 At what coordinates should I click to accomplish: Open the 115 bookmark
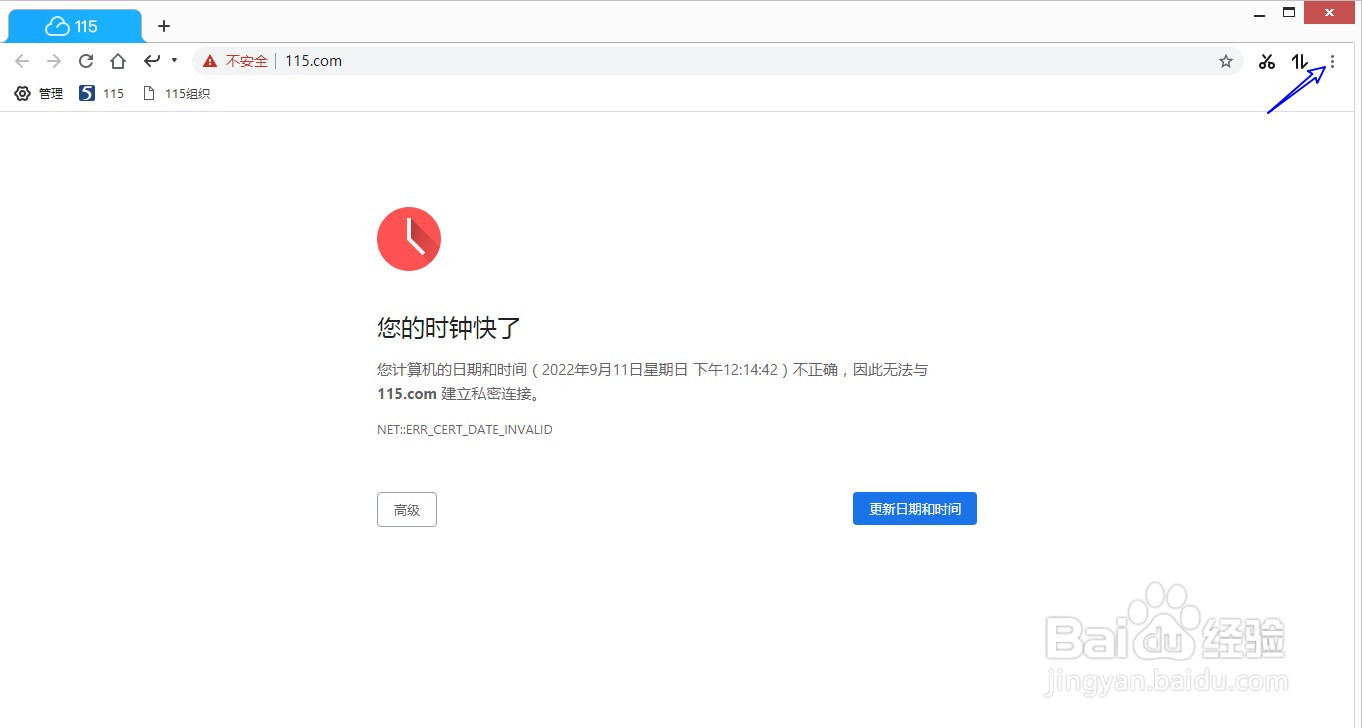tap(101, 93)
